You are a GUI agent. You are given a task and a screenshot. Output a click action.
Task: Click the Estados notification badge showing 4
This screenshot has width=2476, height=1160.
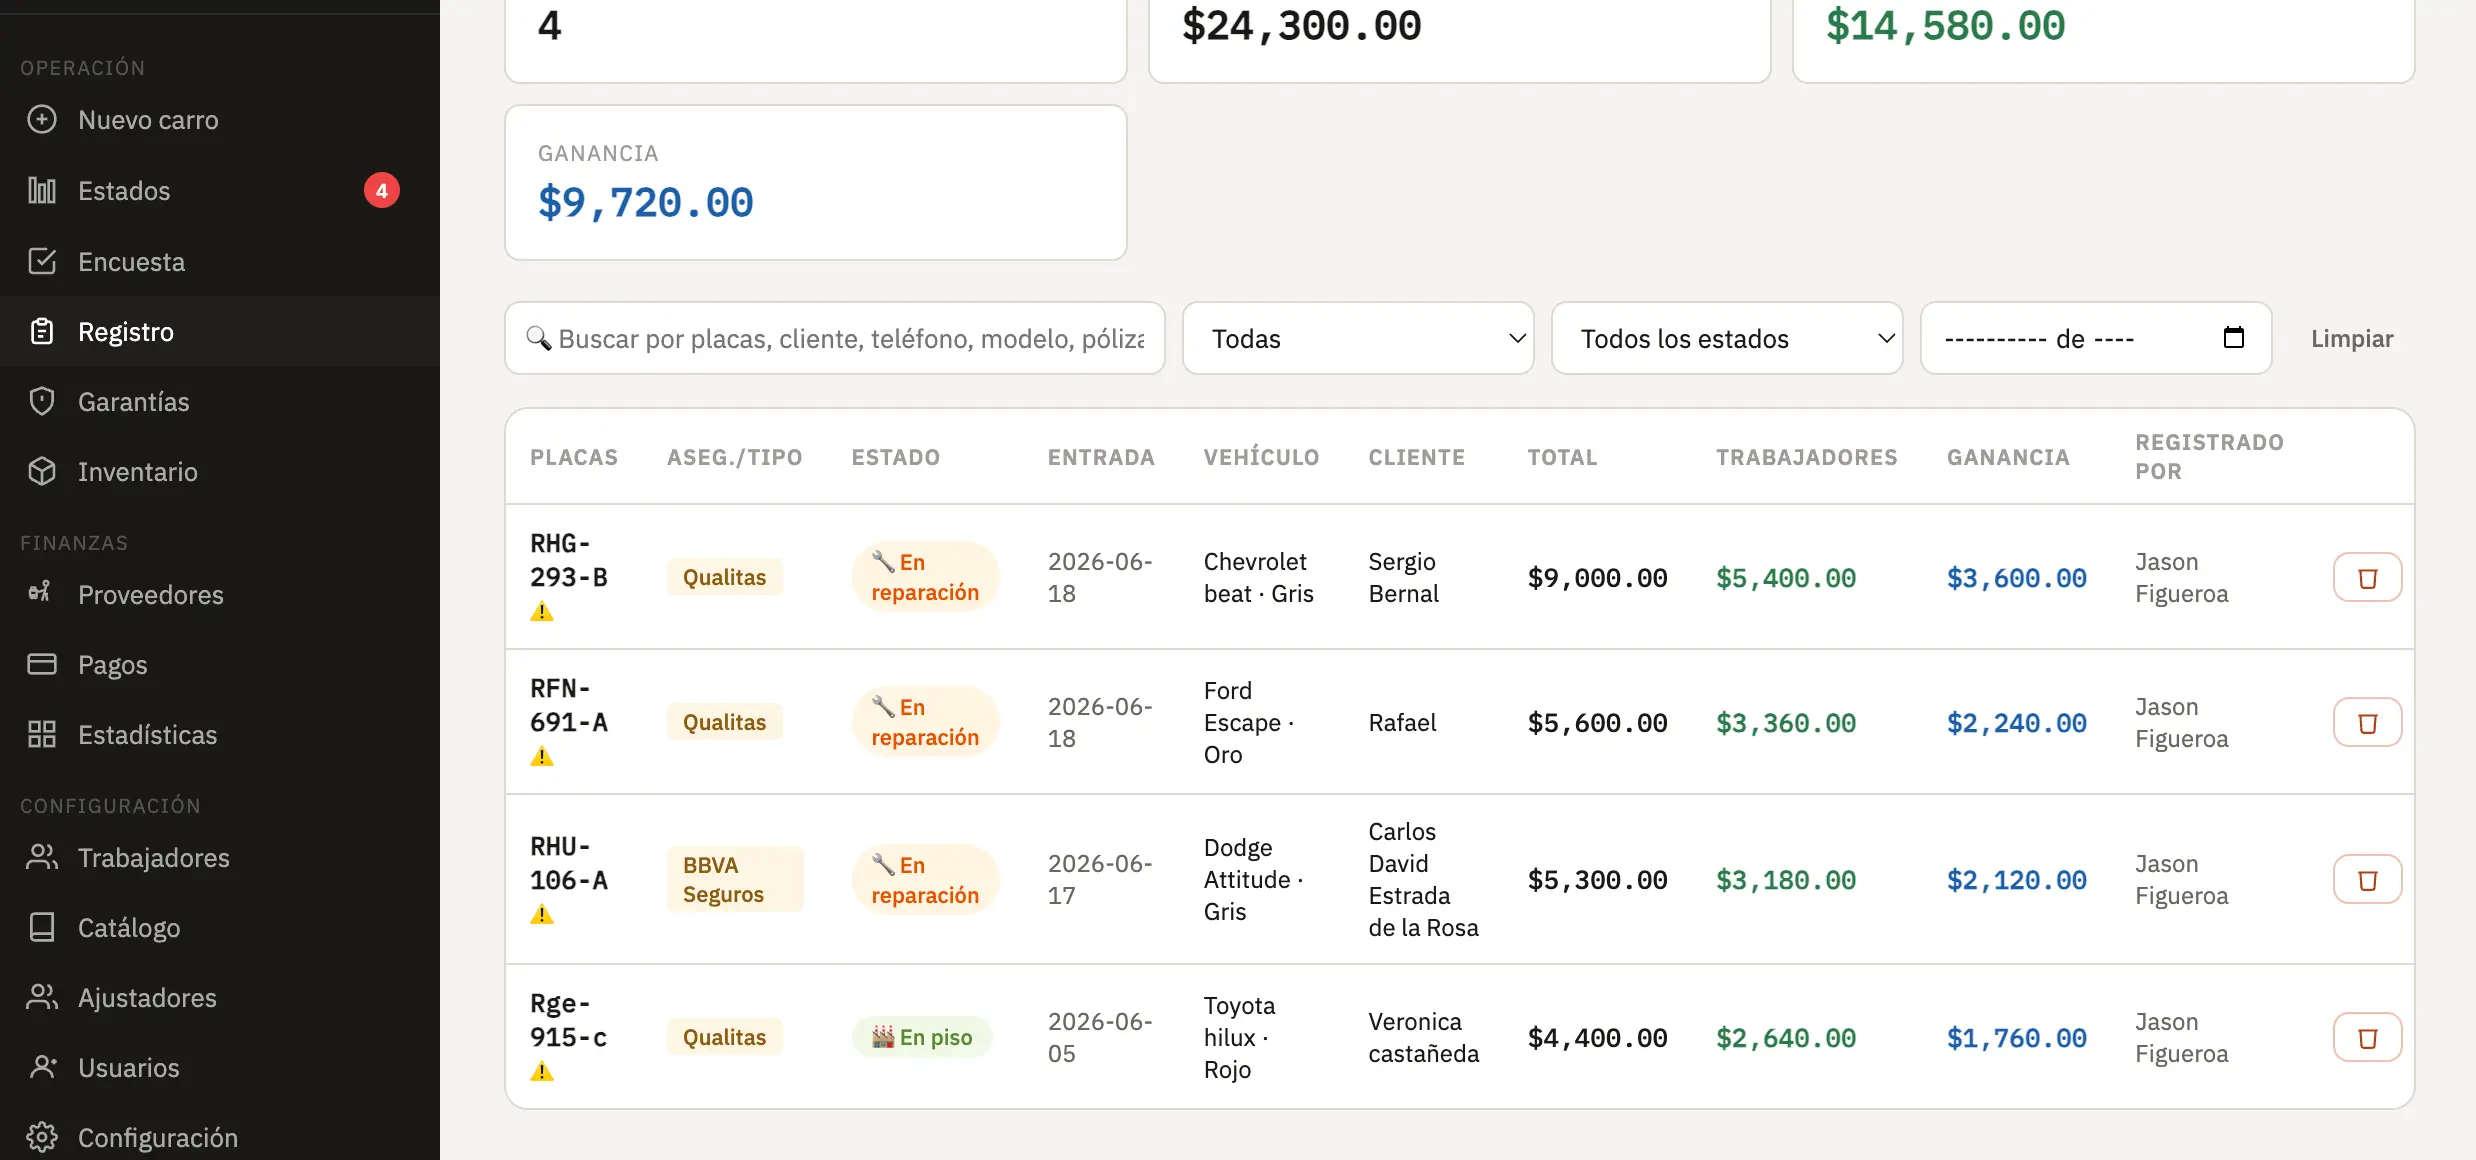(x=381, y=190)
